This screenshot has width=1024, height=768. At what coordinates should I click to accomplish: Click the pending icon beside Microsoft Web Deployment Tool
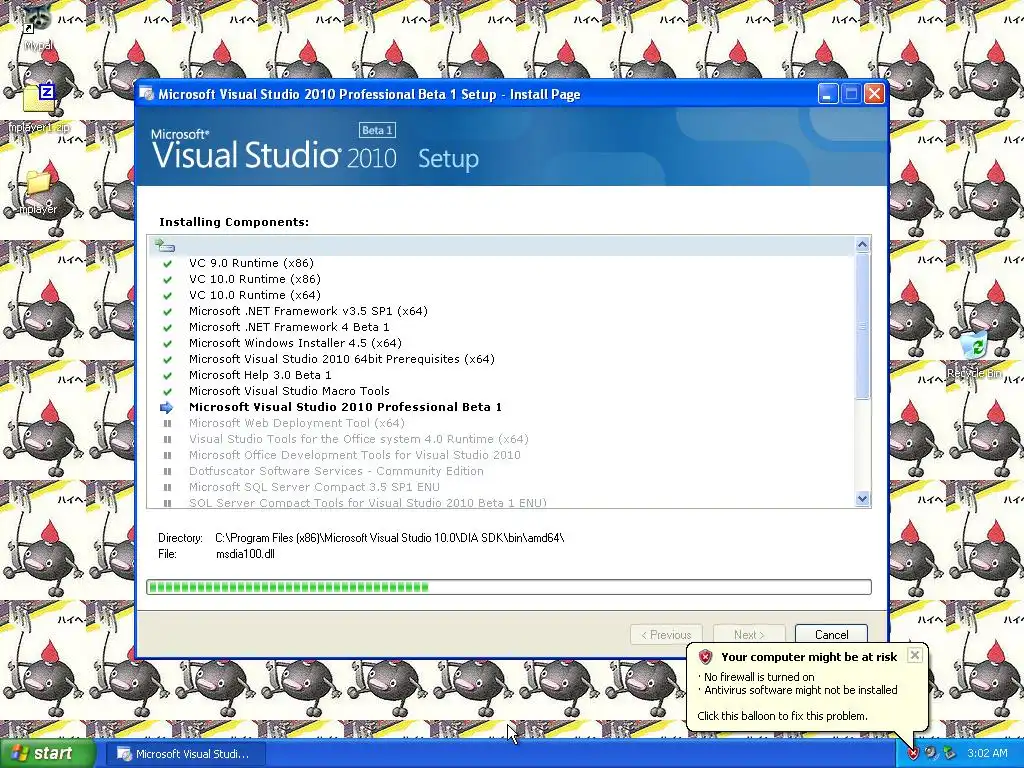(167, 423)
